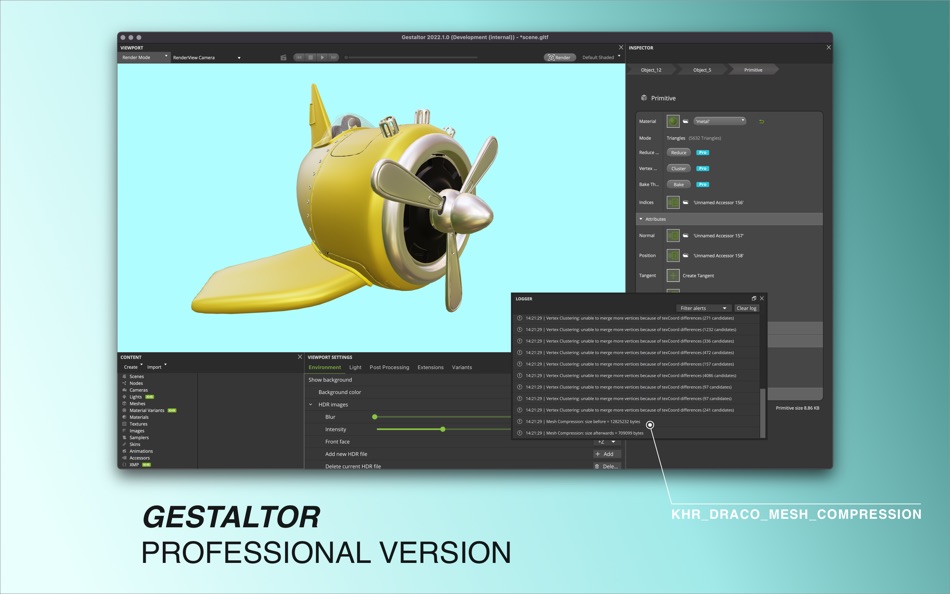Click the Create Tangent plus icon
950x594 pixels.
[673, 275]
